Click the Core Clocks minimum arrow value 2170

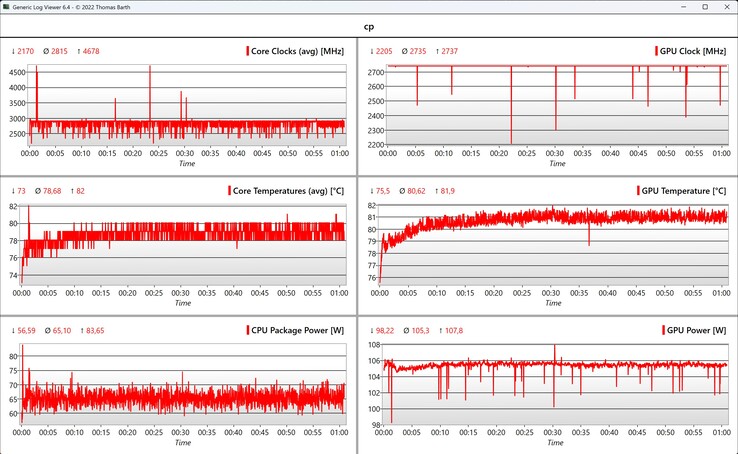(27, 51)
